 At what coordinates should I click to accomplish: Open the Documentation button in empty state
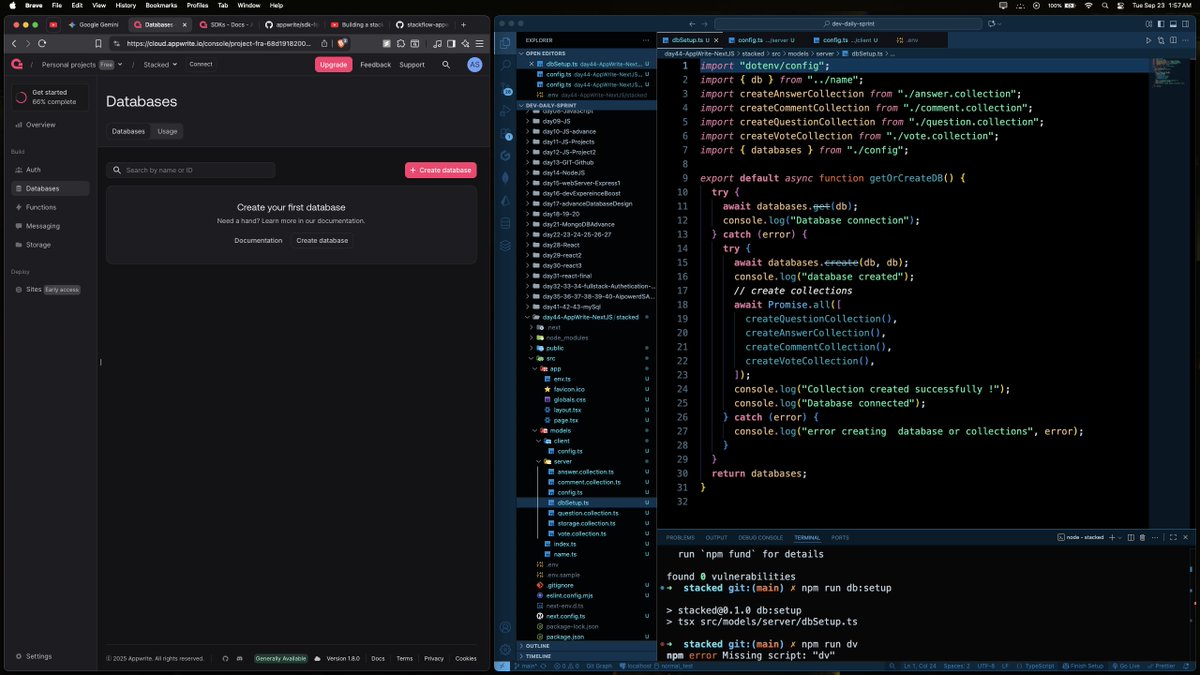258,240
